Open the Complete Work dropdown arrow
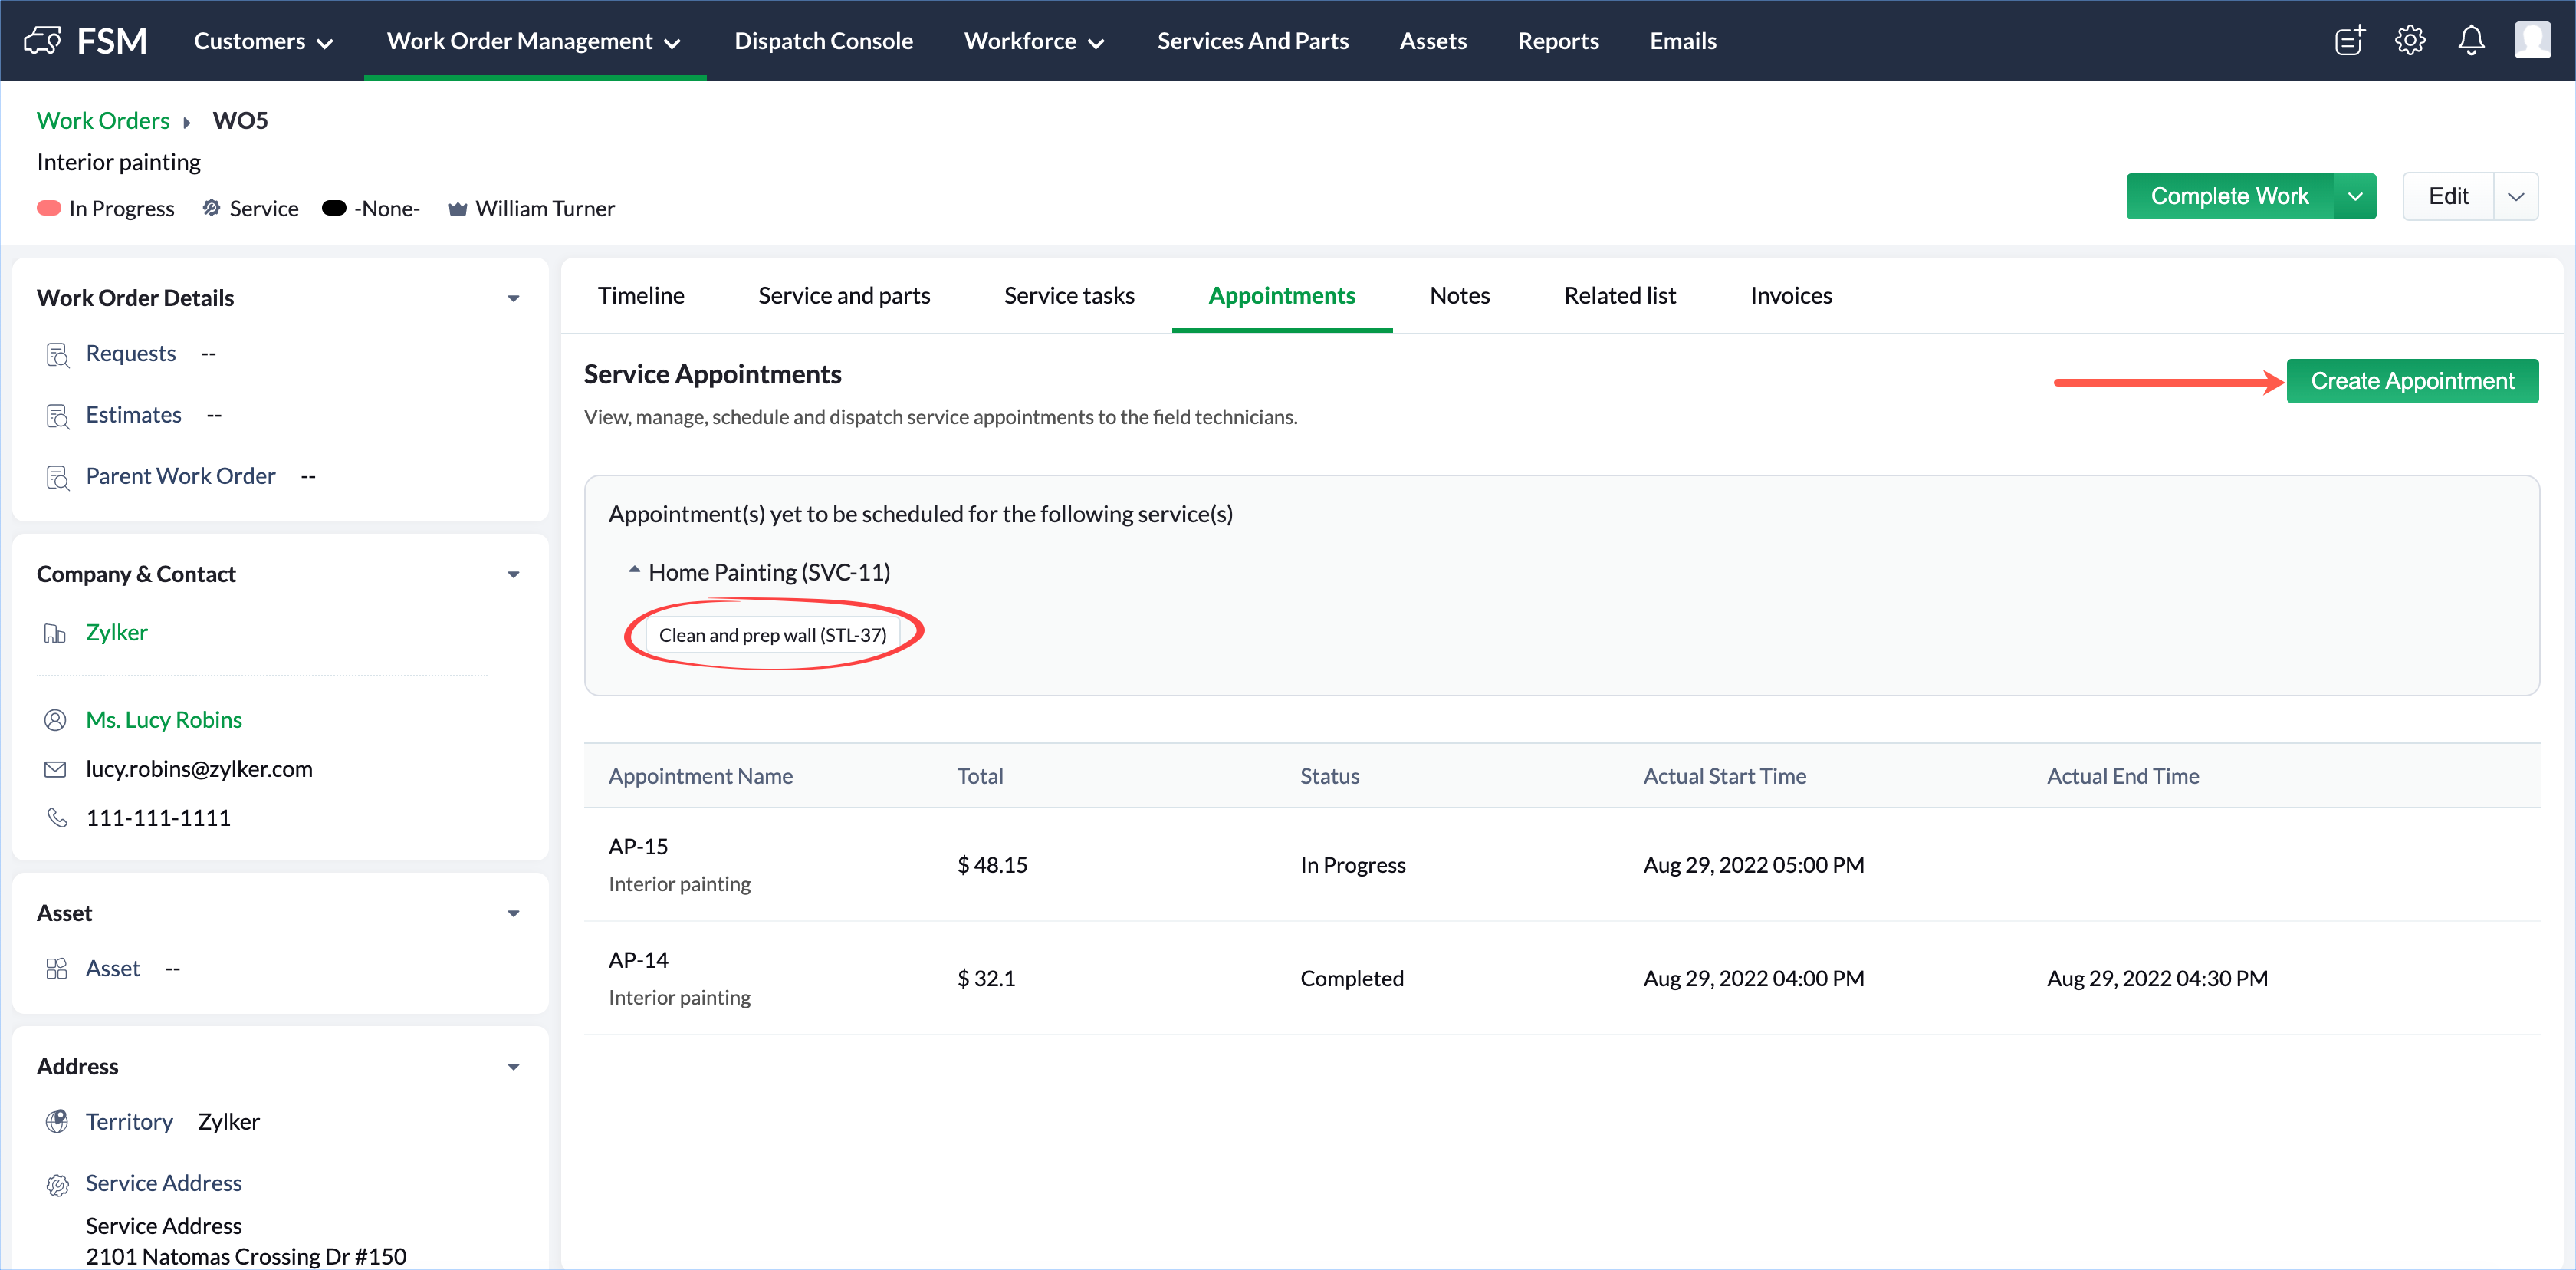This screenshot has width=2576, height=1270. pyautogui.click(x=2355, y=197)
